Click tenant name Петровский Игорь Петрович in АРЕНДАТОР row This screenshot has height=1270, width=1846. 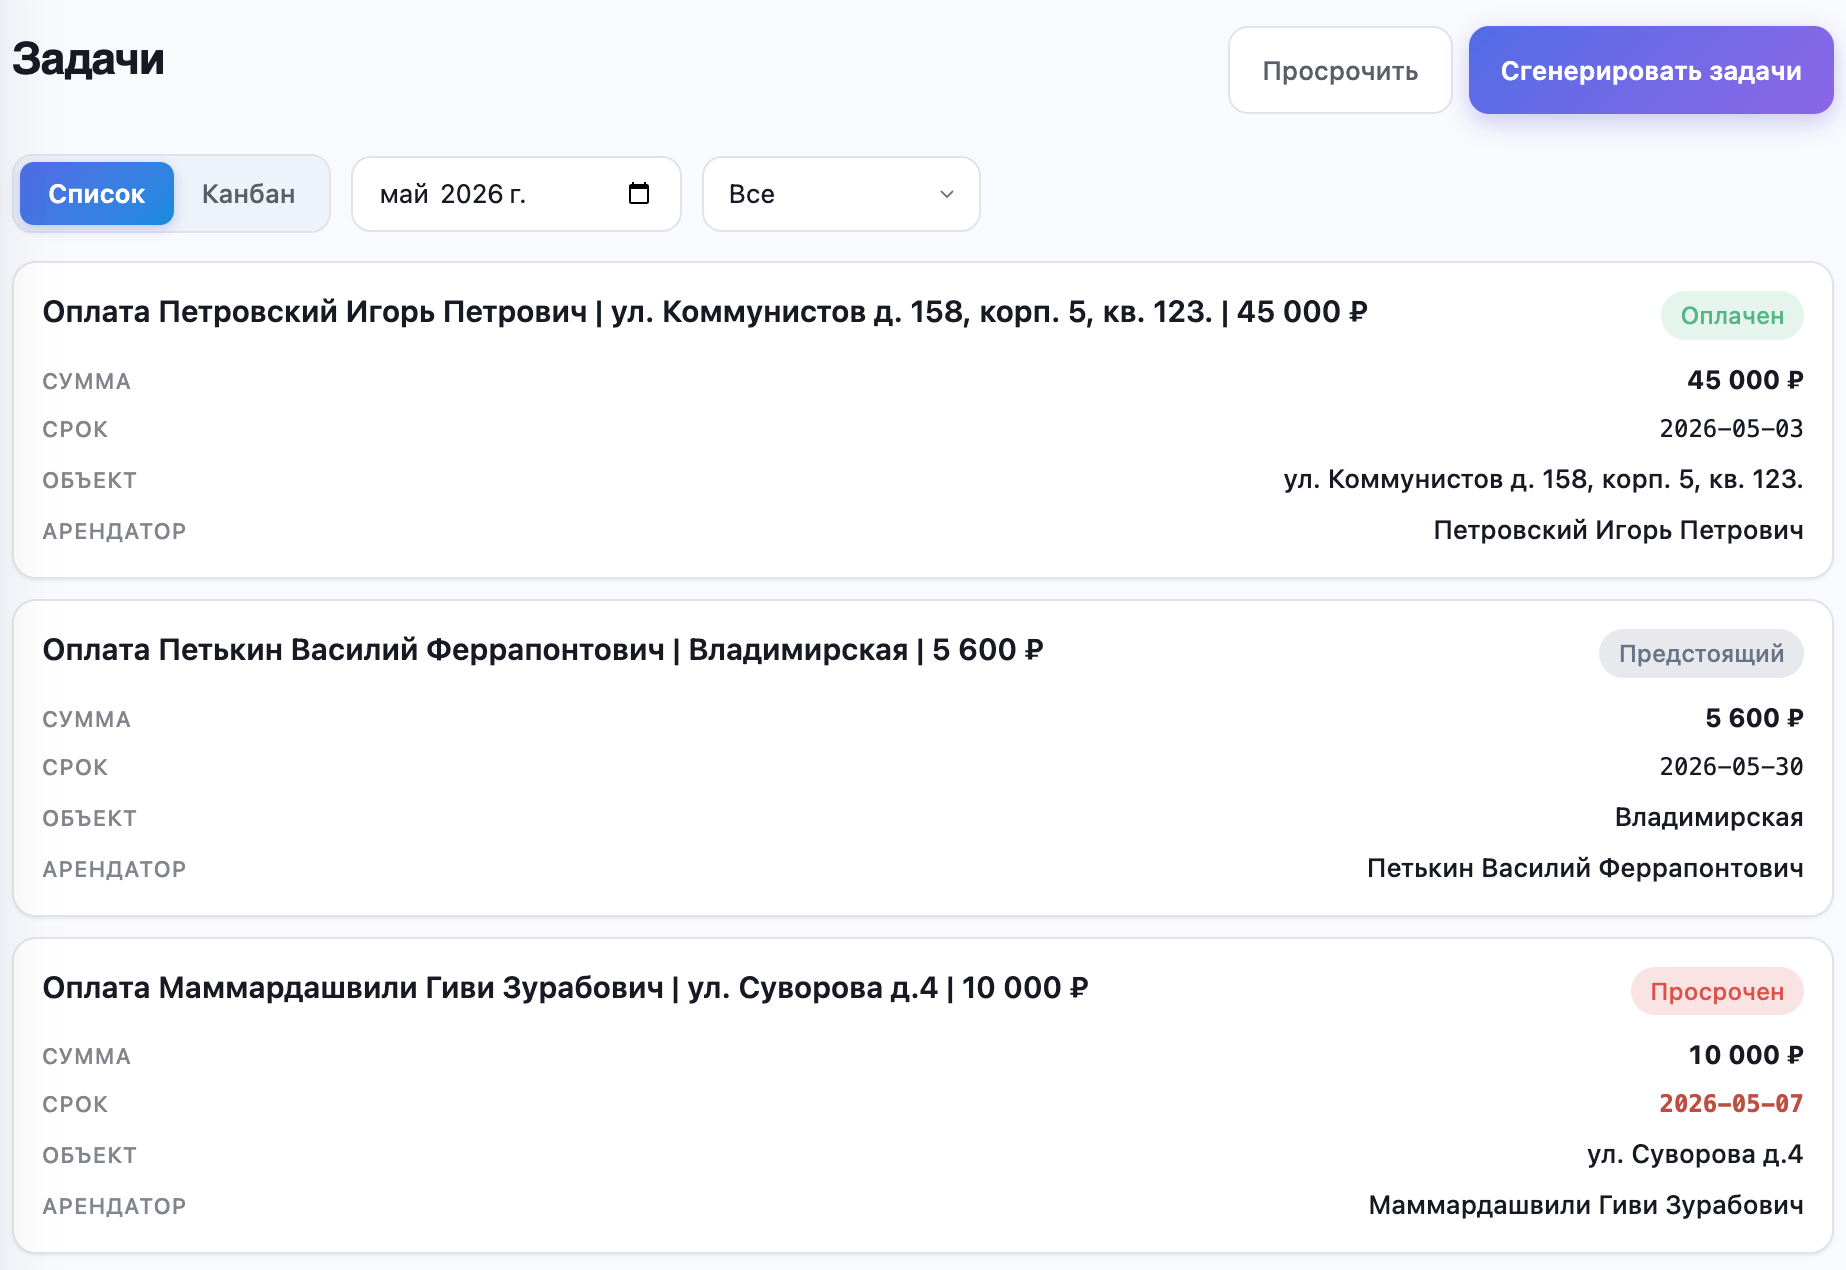(x=1618, y=531)
